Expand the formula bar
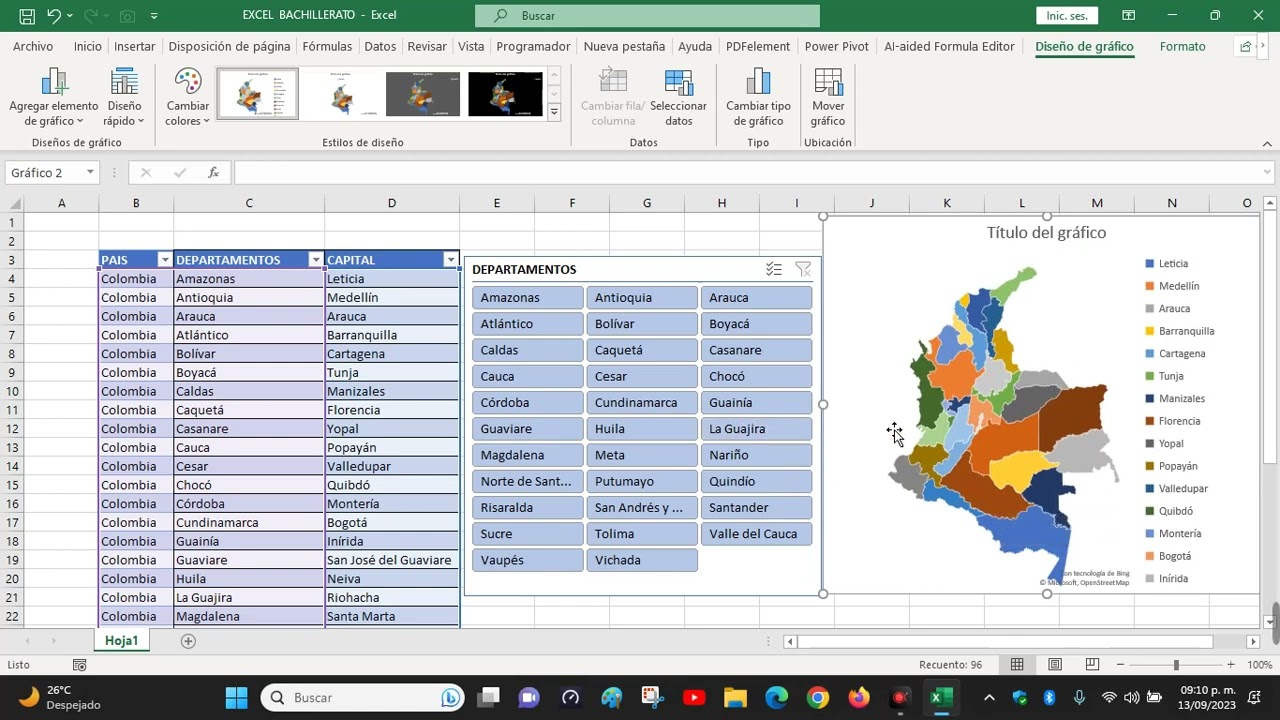 point(1267,173)
